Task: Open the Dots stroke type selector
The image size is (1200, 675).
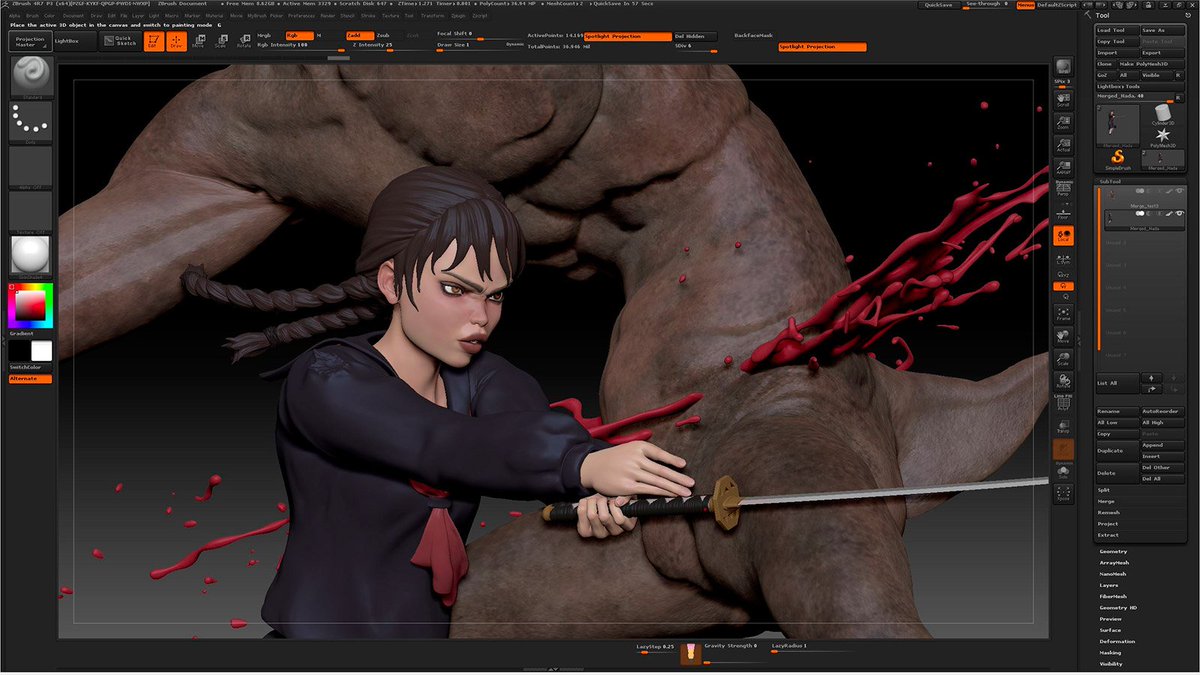Action: [31, 122]
